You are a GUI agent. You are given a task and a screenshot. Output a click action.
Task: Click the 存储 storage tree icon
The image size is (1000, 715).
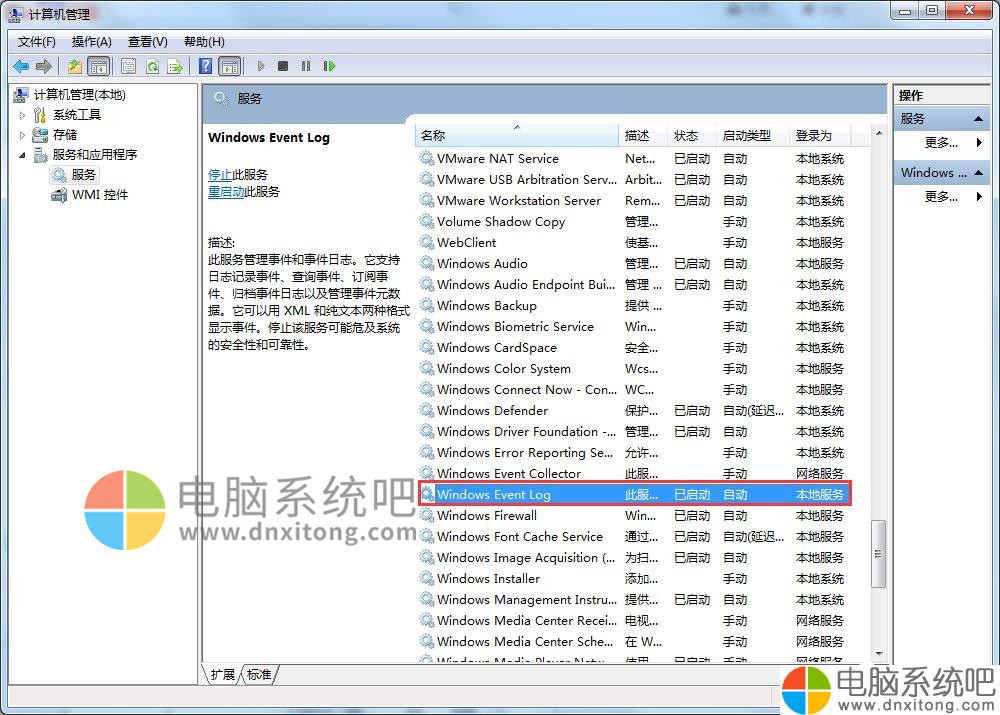click(40, 135)
